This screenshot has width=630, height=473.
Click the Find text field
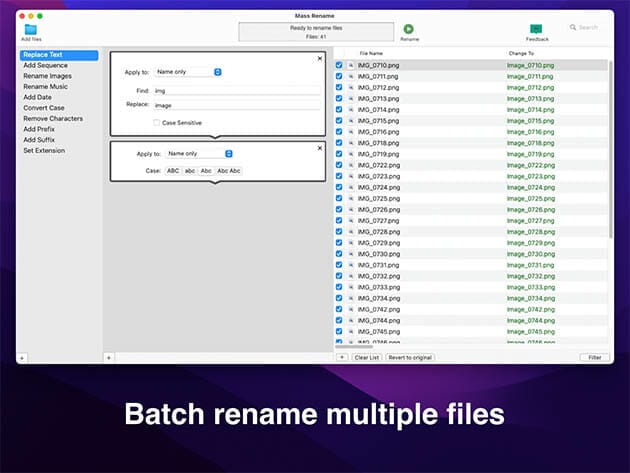[x=236, y=91]
